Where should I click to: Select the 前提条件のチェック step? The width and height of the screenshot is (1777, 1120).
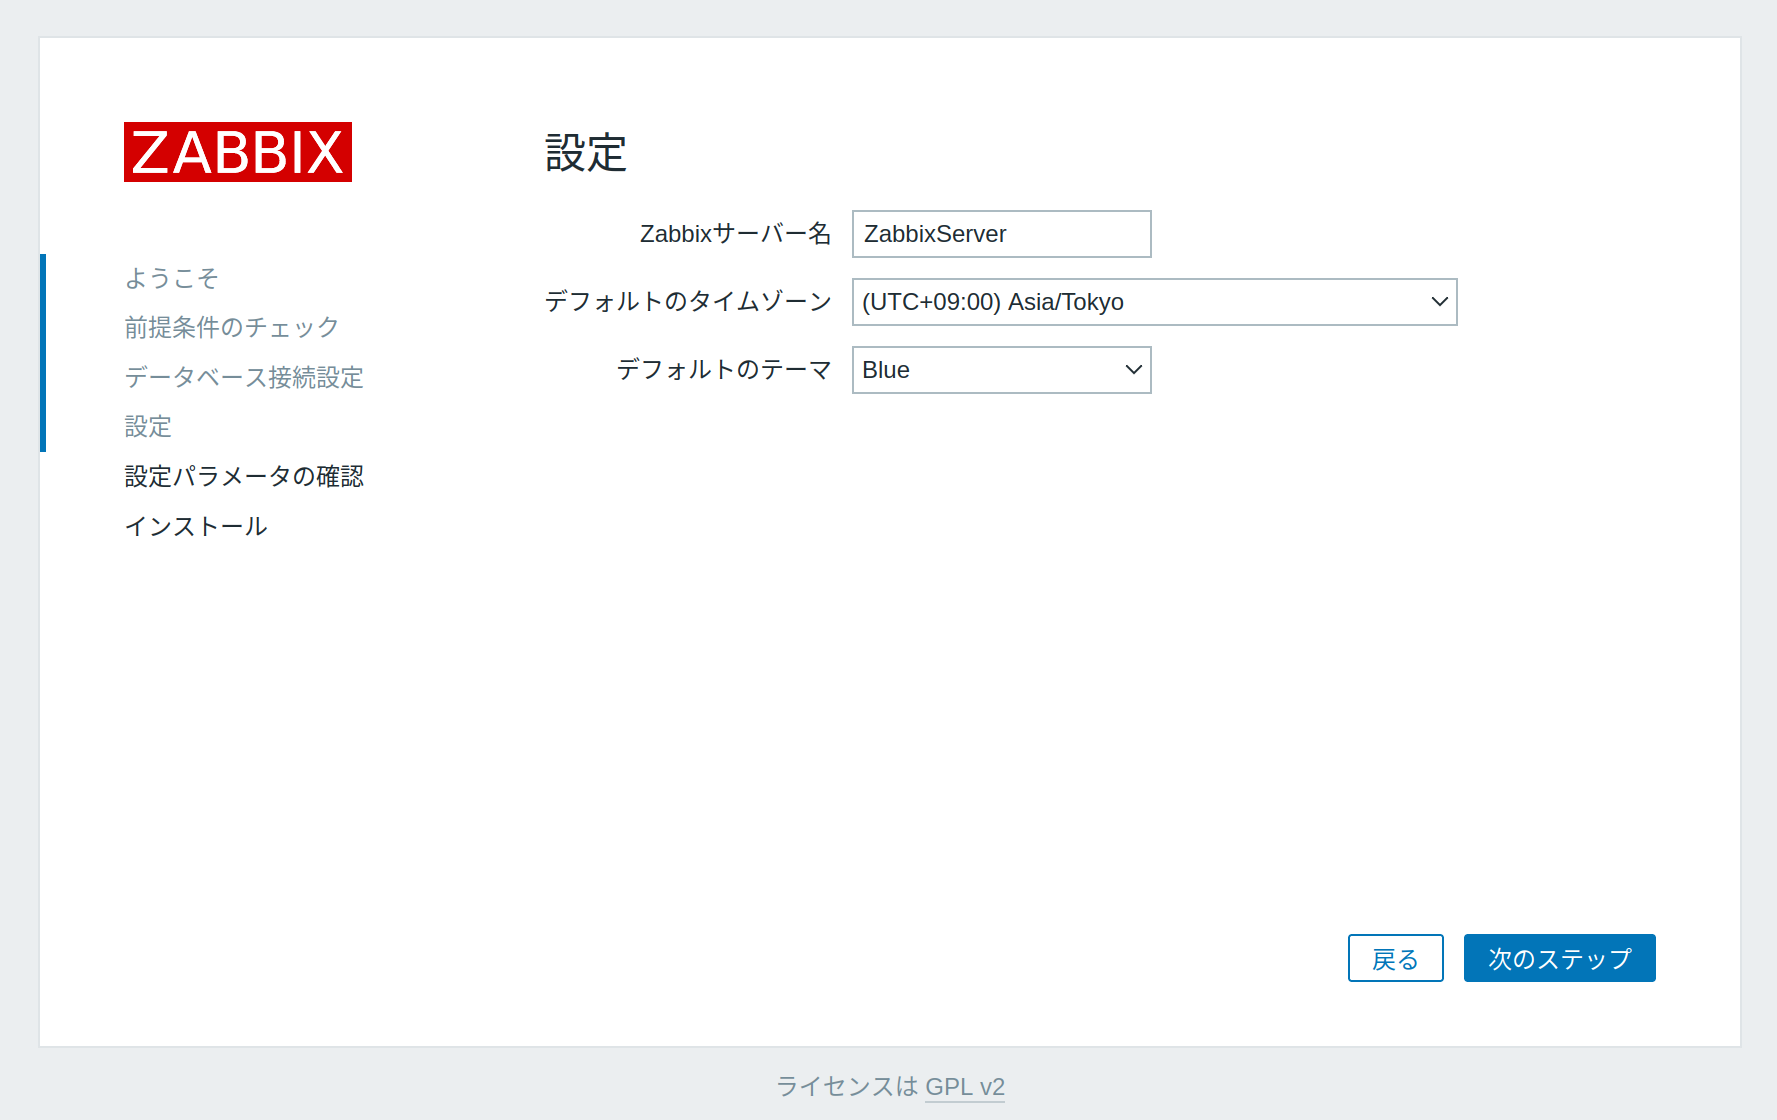[x=232, y=327]
